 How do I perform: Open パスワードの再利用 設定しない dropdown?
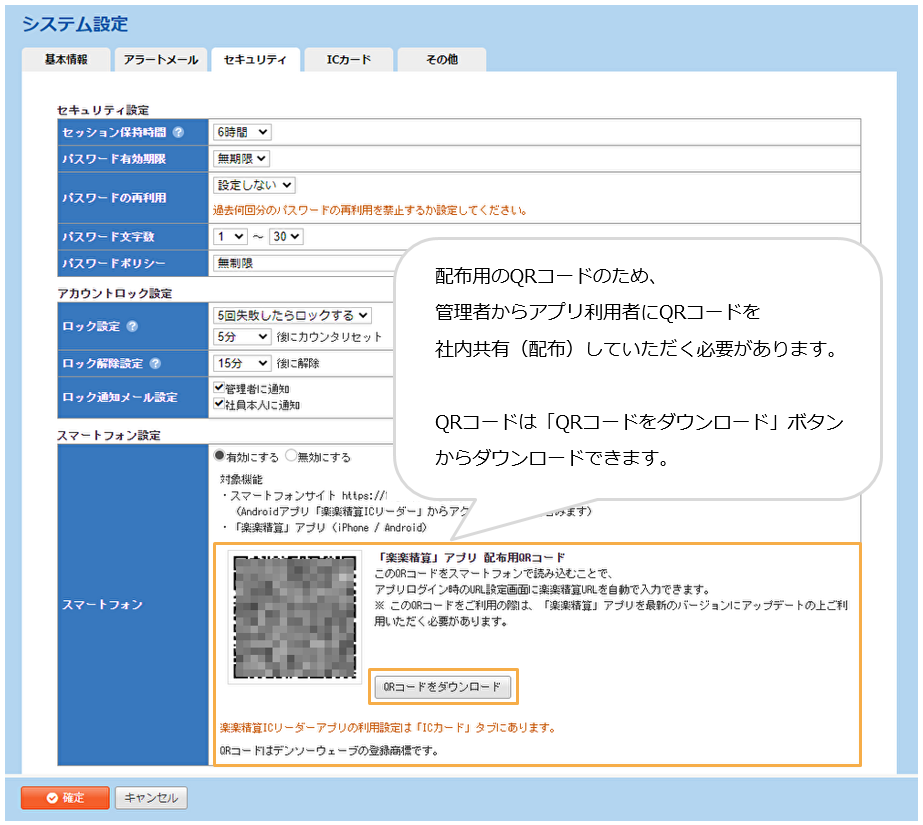[255, 185]
